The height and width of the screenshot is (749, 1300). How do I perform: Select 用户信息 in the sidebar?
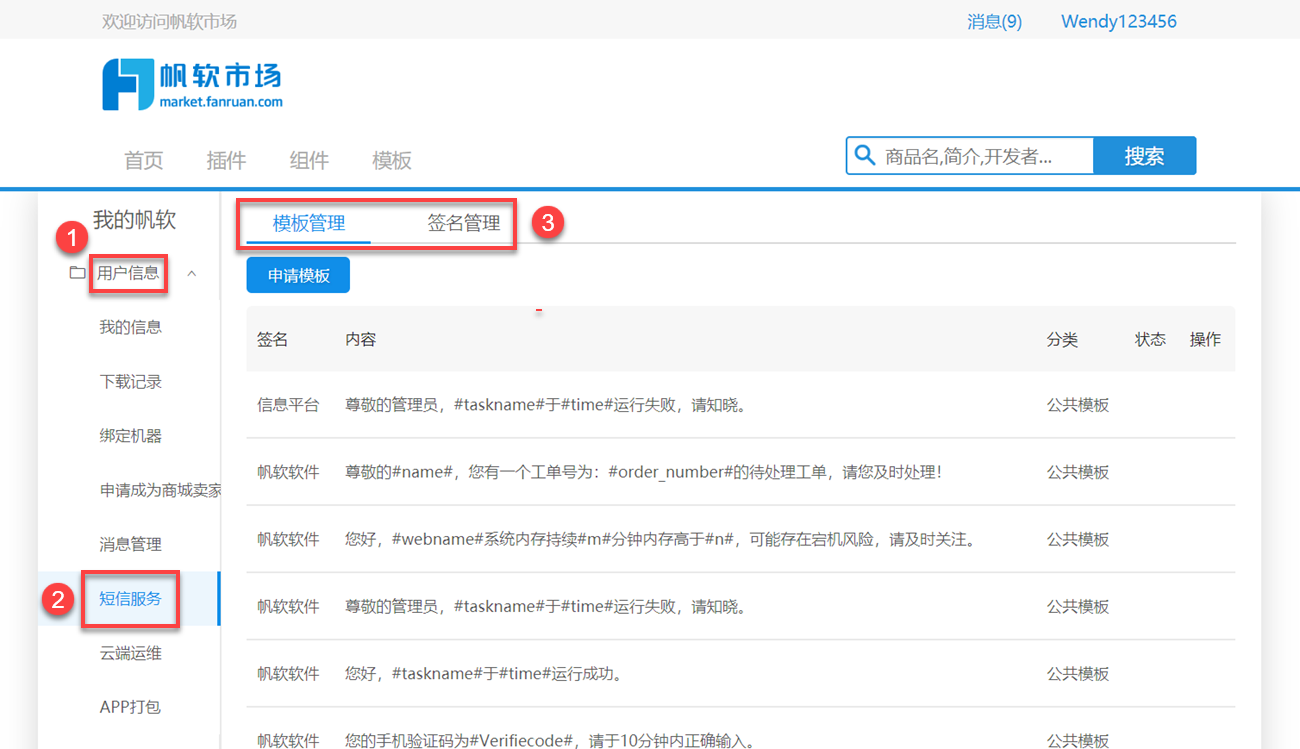[128, 273]
